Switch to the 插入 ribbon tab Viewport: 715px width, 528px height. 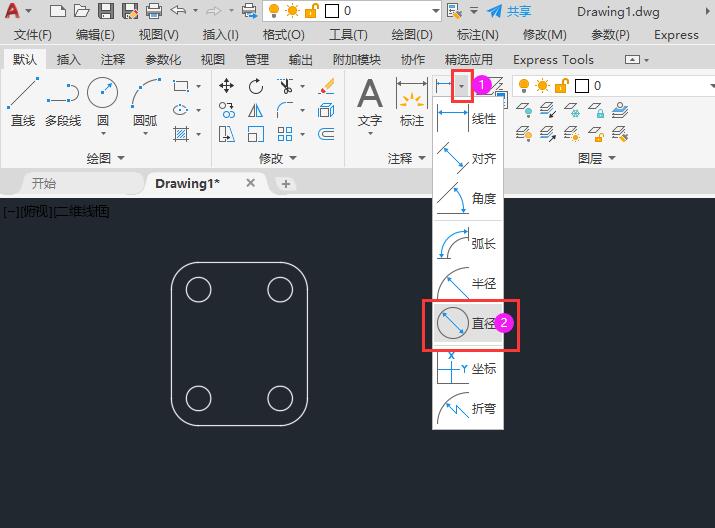click(68, 59)
